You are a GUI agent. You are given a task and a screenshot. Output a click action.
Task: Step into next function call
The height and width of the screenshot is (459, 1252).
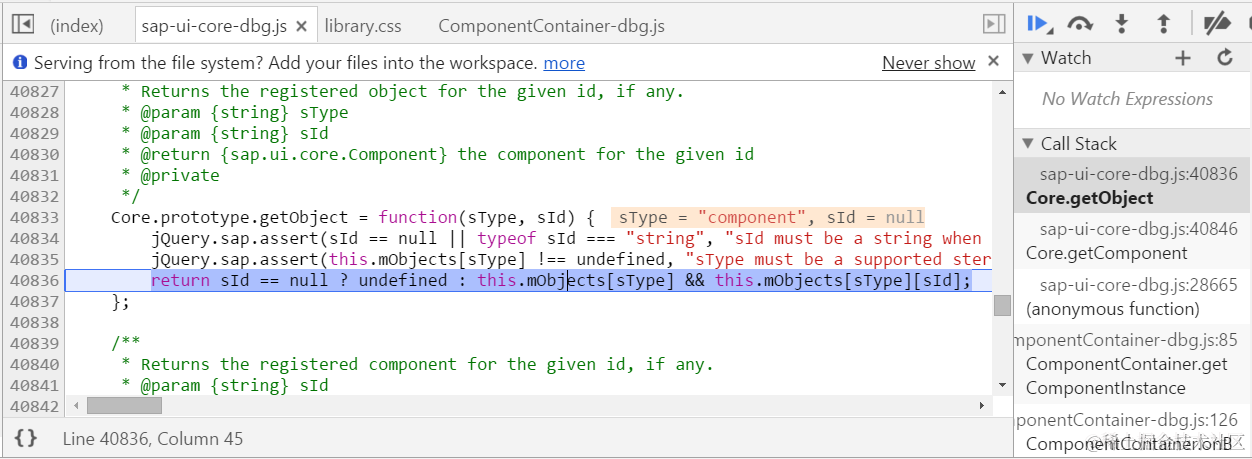tap(1122, 24)
